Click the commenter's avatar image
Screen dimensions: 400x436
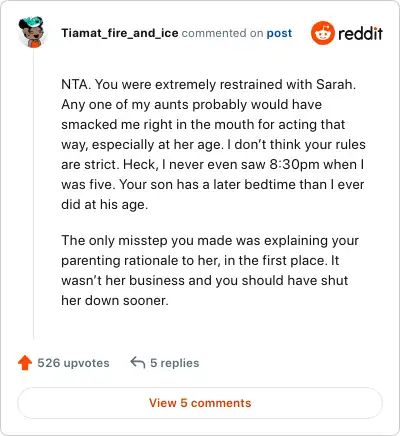[x=31, y=32]
